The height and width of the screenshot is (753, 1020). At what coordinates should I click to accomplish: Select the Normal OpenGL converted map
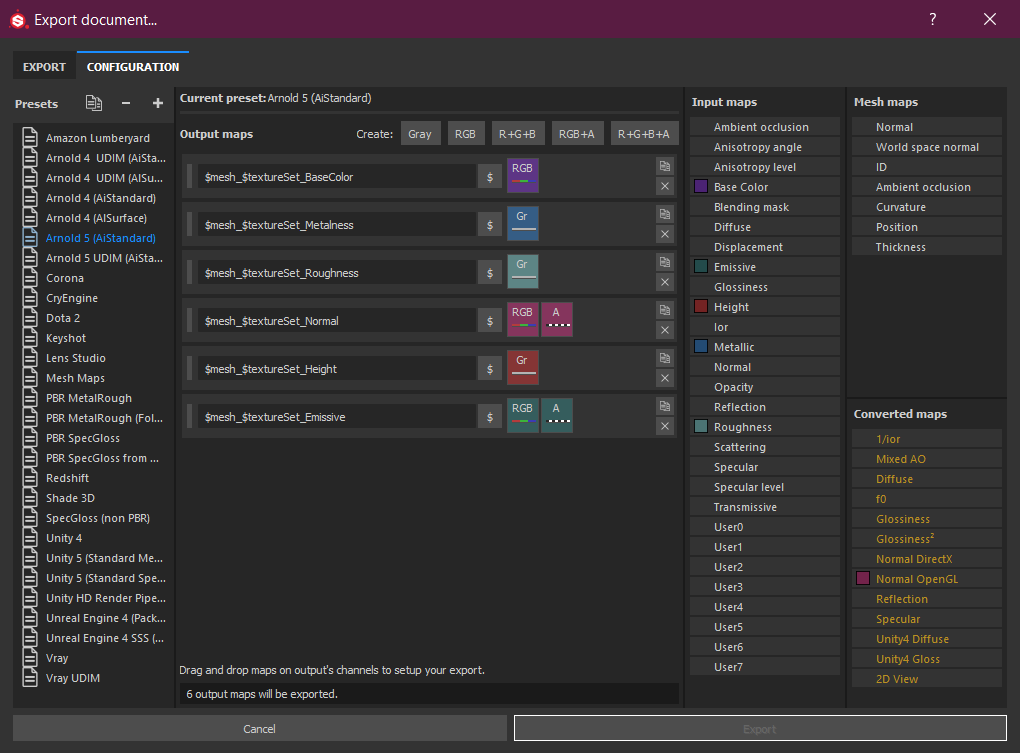927,579
